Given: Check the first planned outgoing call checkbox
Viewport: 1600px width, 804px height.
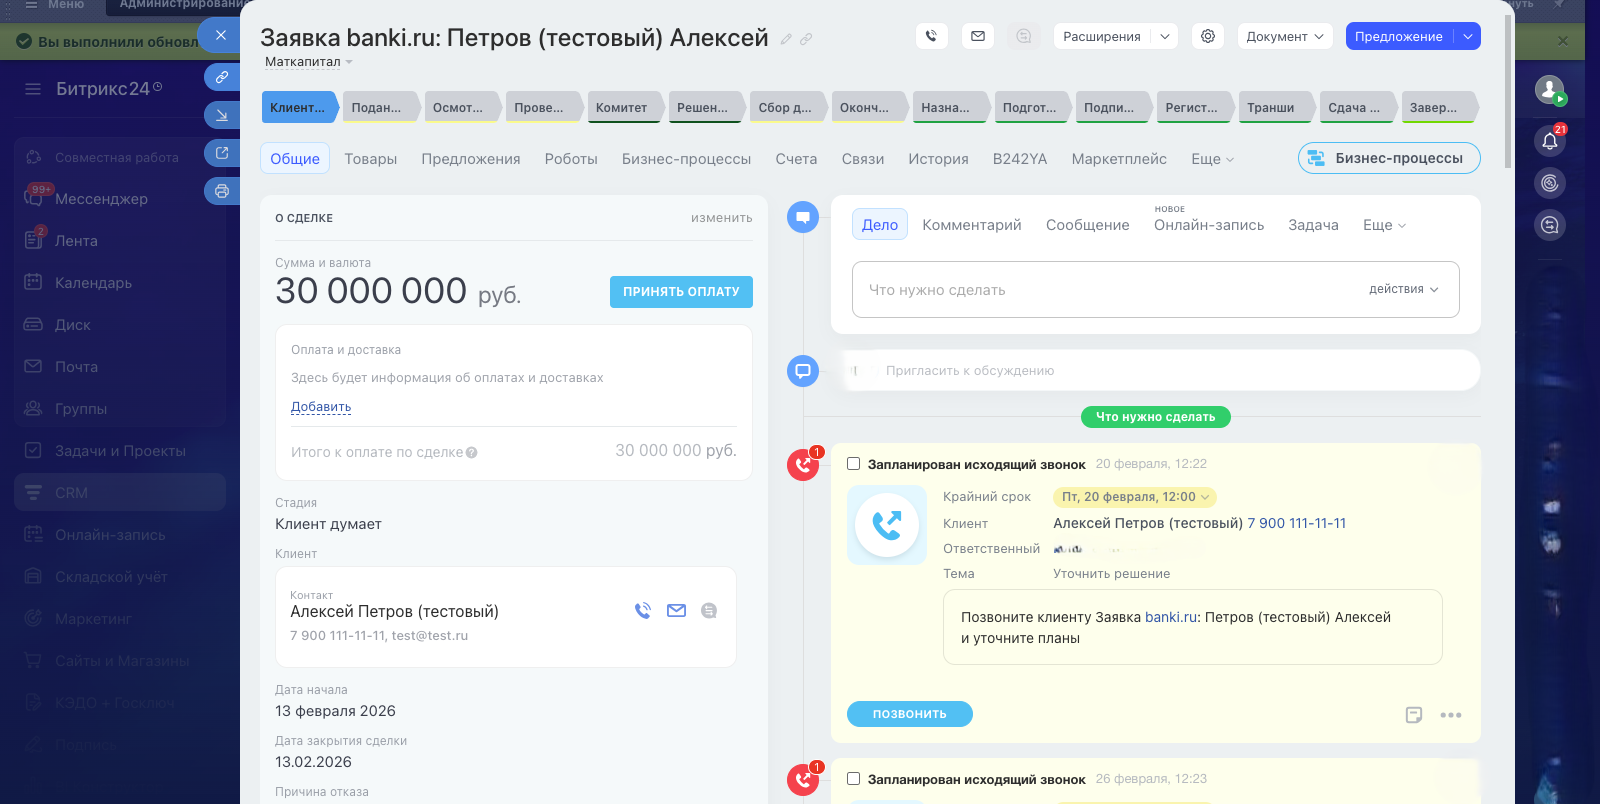Looking at the screenshot, I should [853, 464].
